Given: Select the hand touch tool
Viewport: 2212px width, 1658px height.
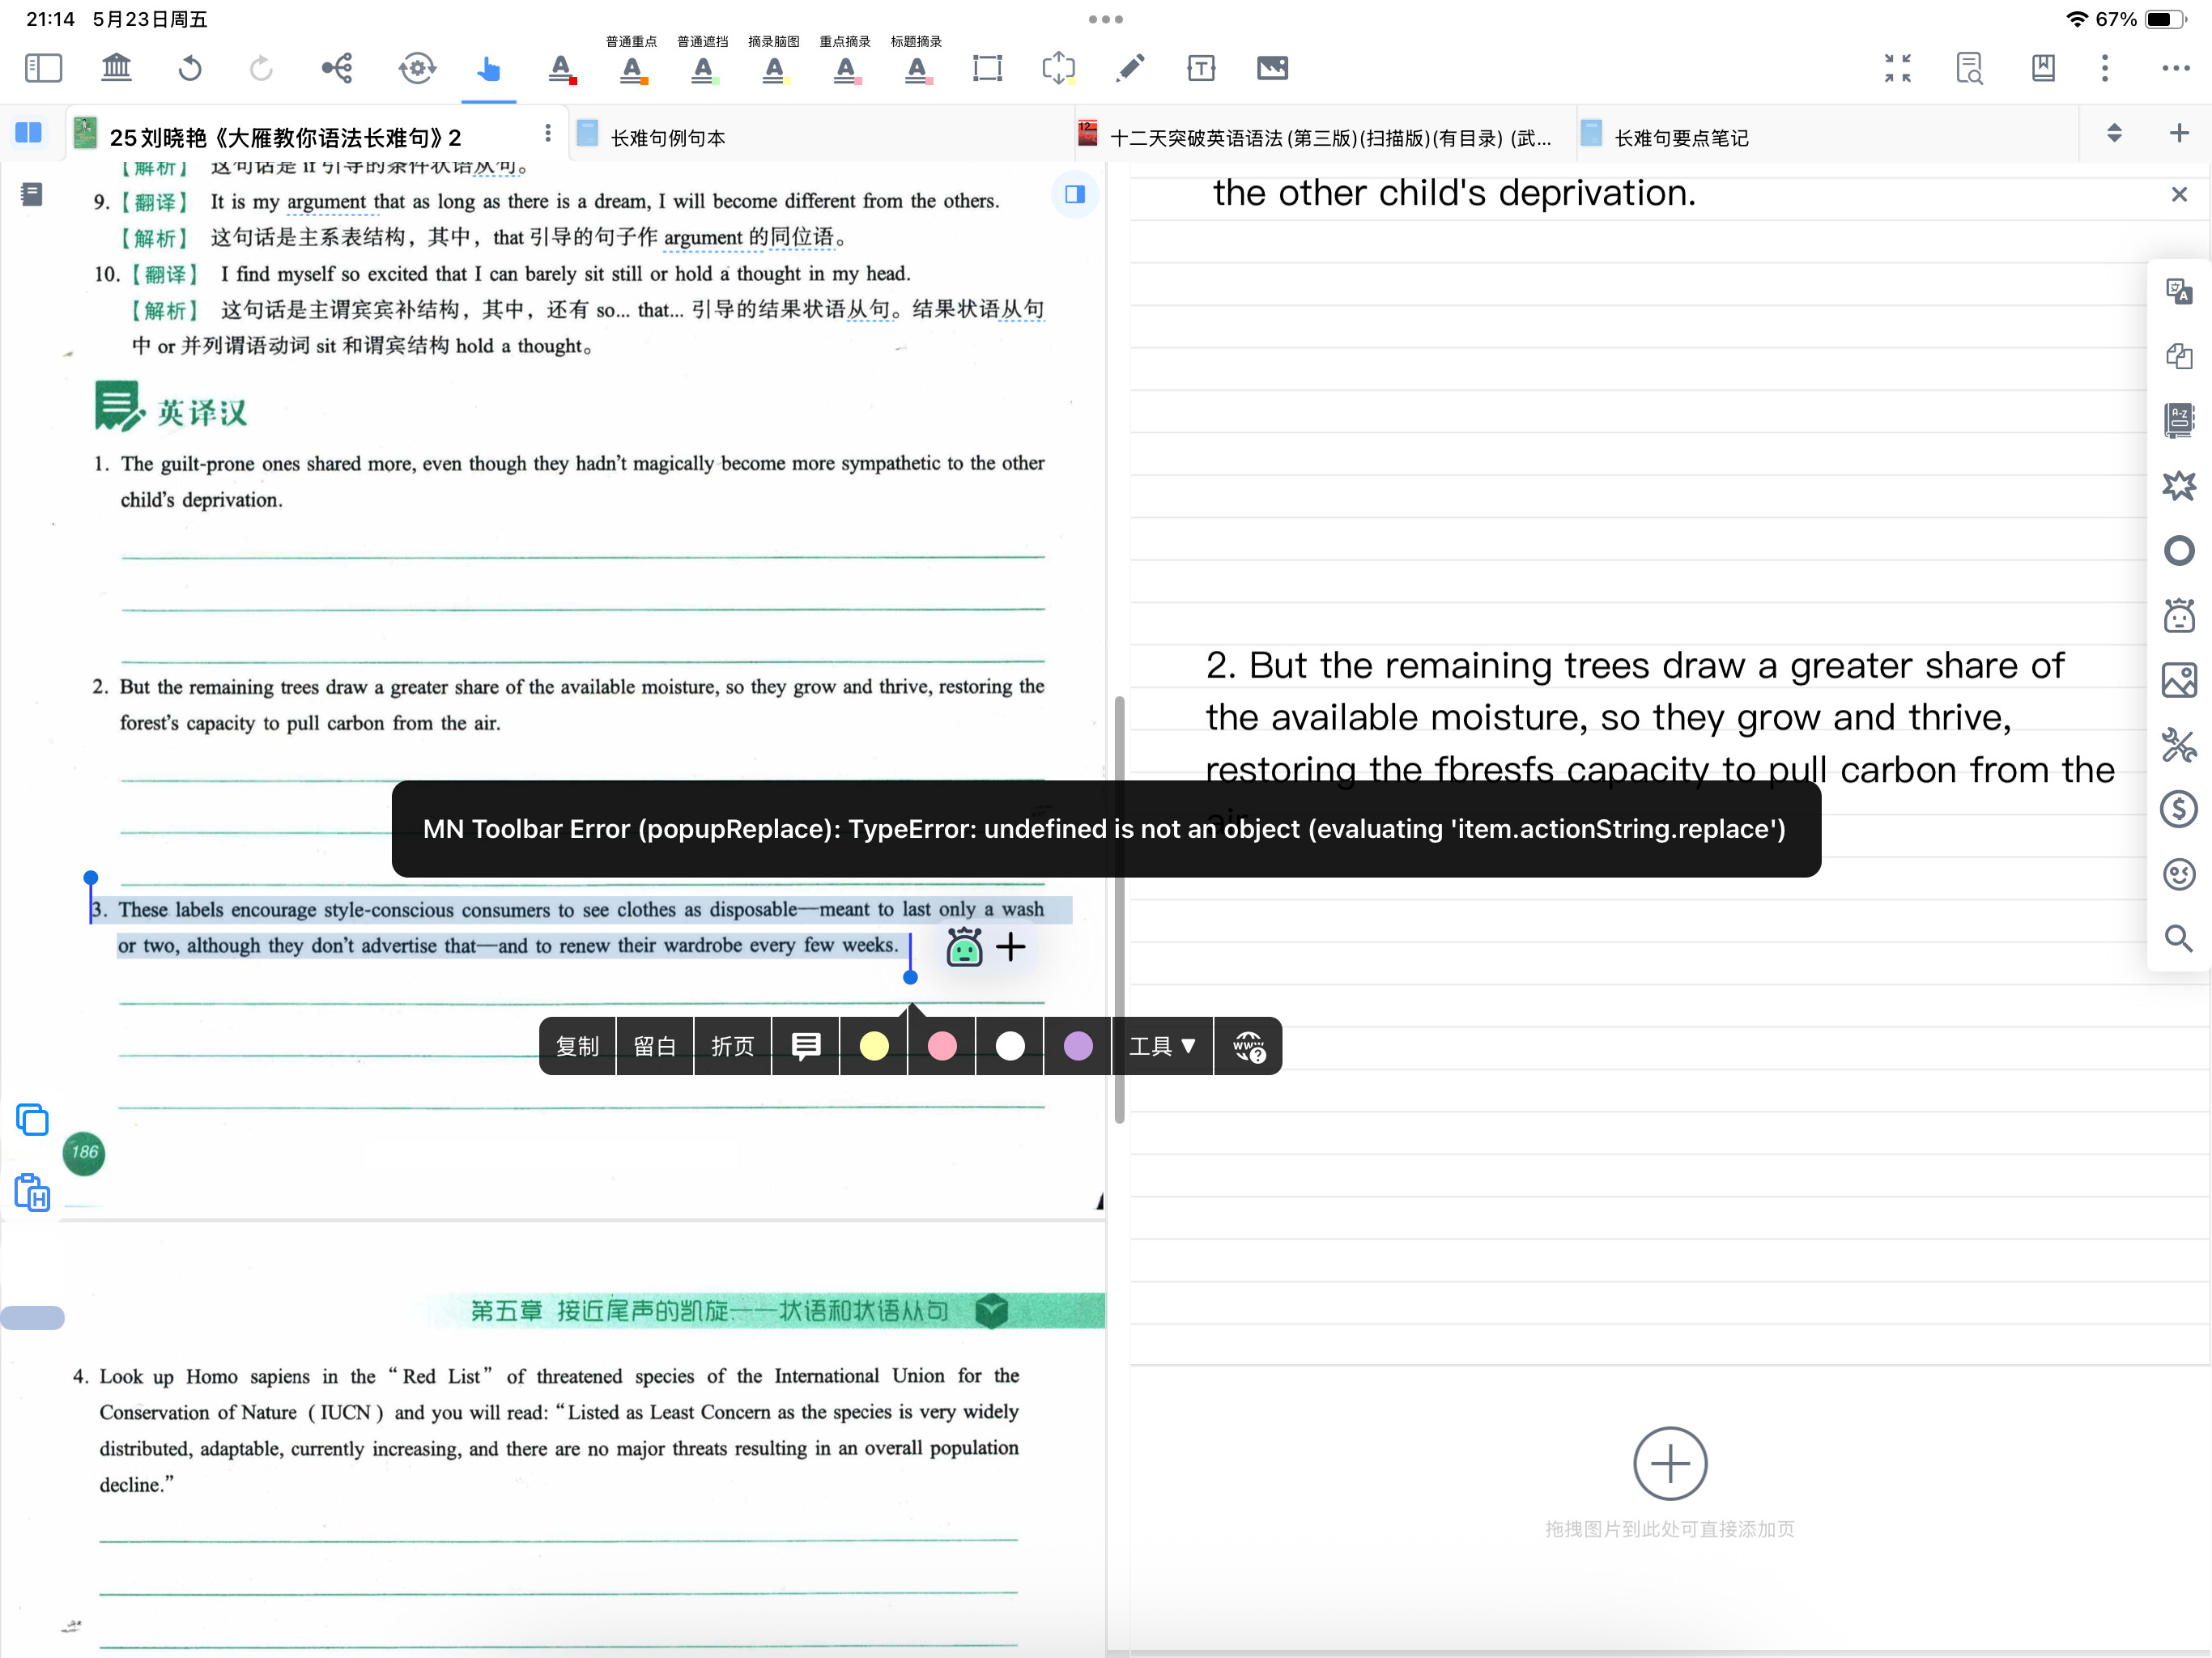Looking at the screenshot, I should [488, 68].
